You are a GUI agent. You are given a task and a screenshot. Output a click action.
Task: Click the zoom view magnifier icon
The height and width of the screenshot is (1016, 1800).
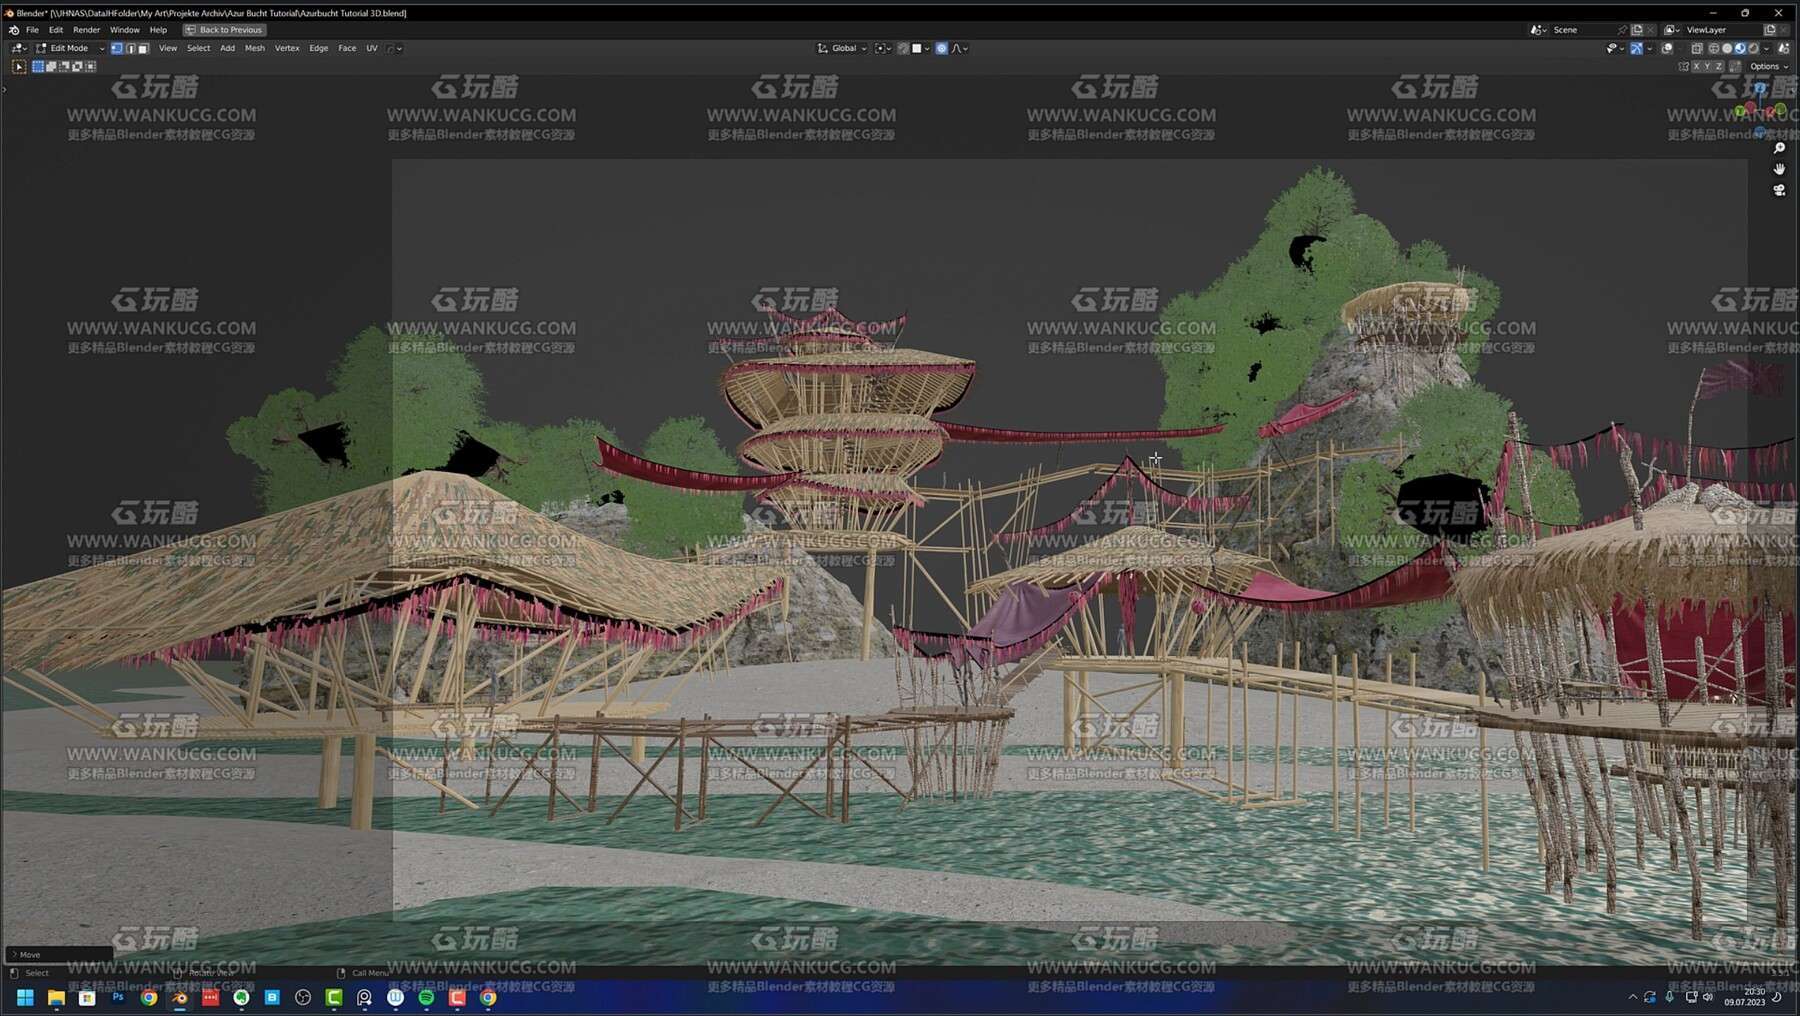pyautogui.click(x=1779, y=148)
